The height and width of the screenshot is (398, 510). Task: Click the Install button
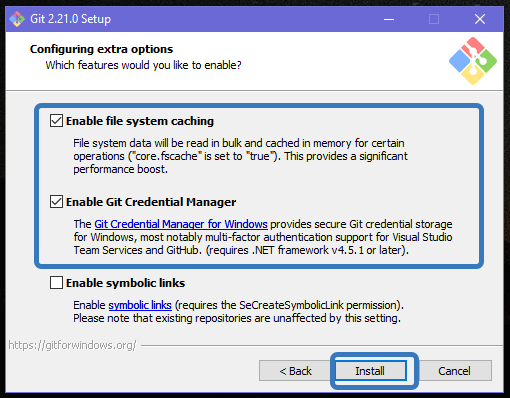(370, 371)
